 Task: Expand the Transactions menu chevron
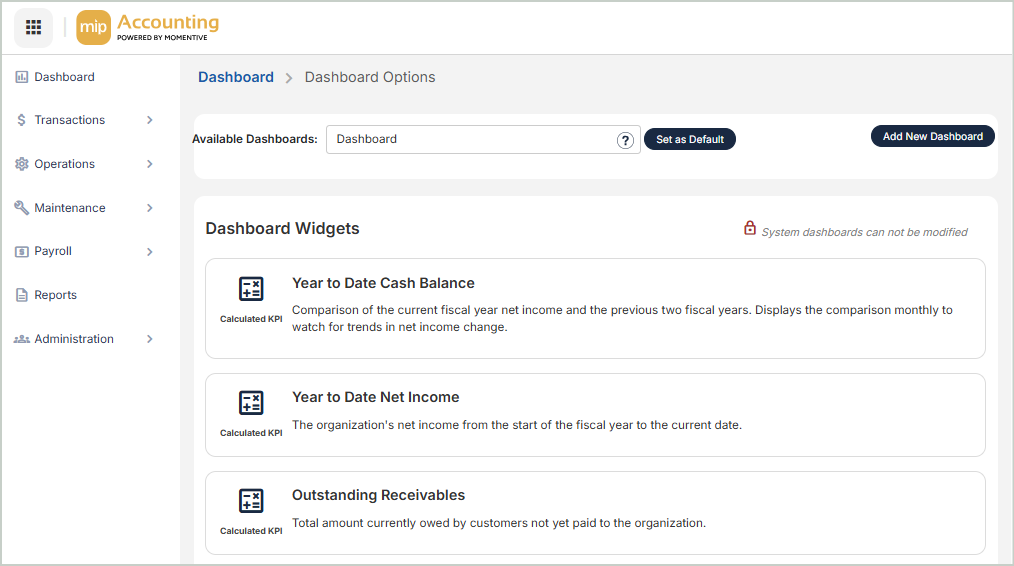point(150,120)
